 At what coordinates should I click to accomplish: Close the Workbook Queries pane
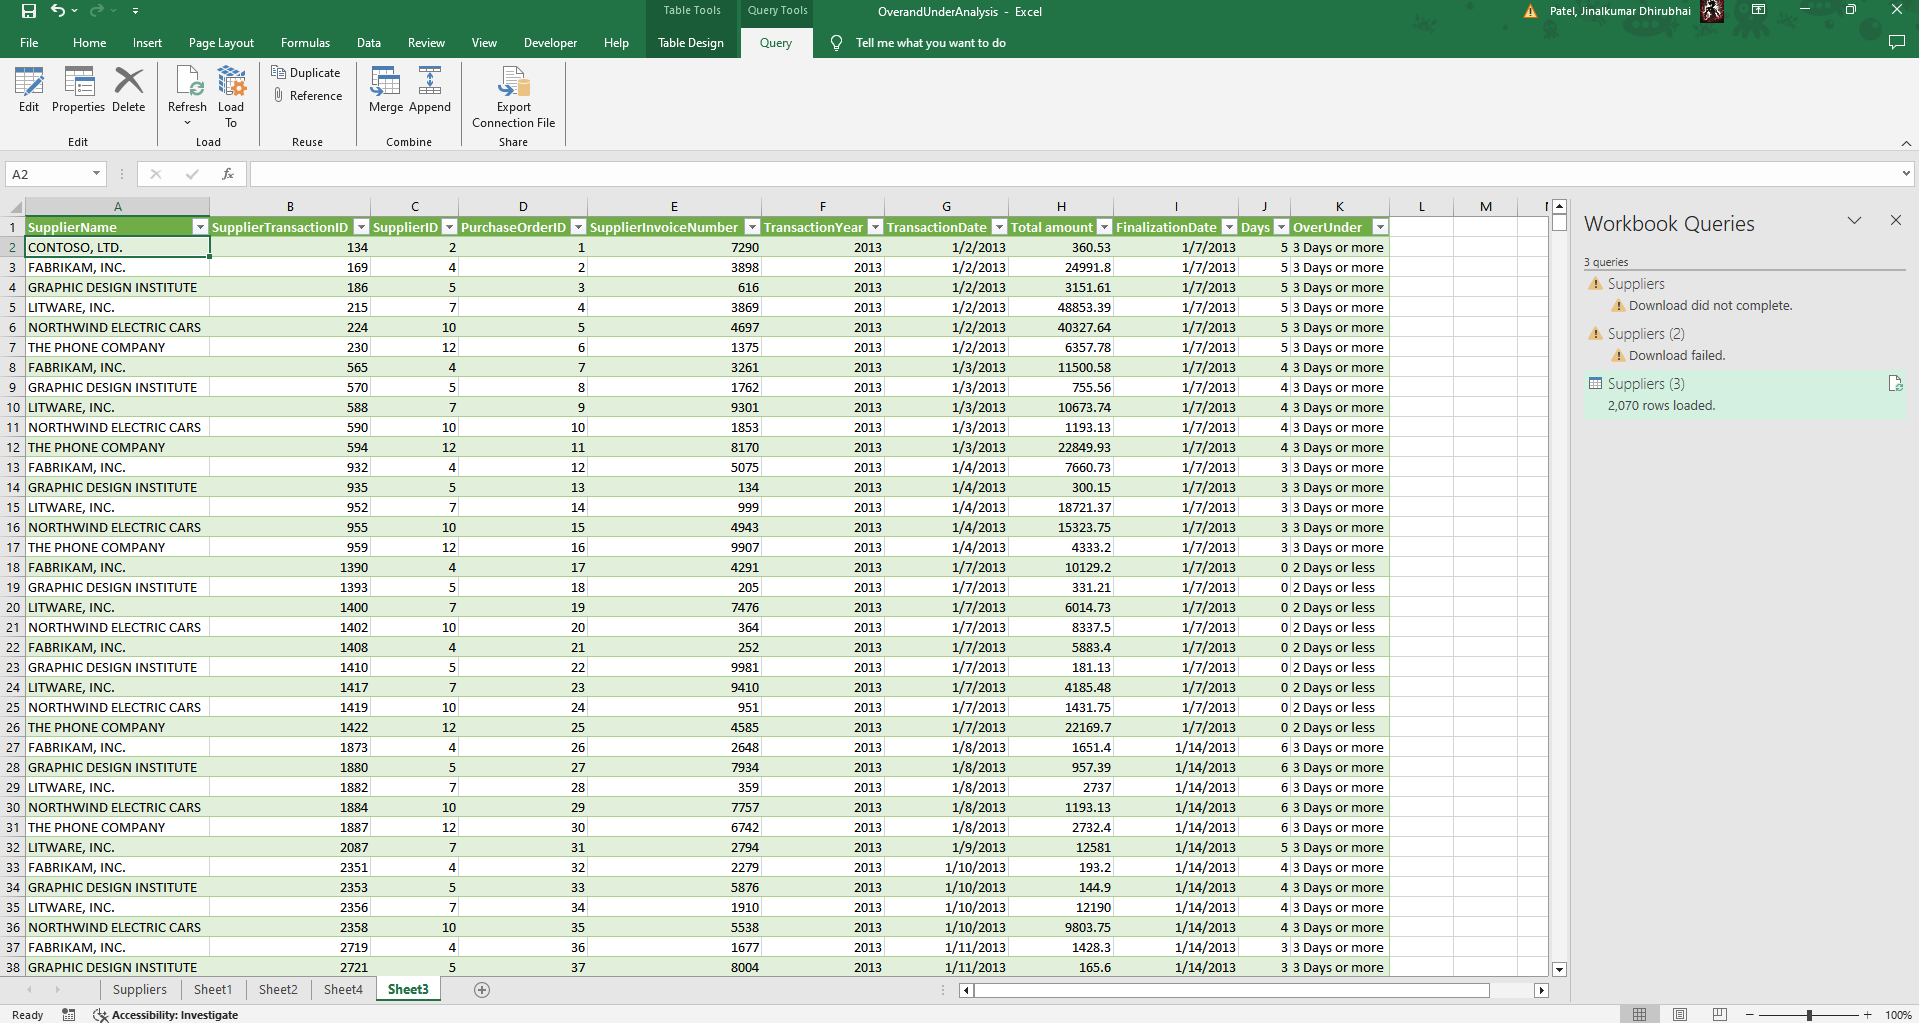coord(1896,220)
